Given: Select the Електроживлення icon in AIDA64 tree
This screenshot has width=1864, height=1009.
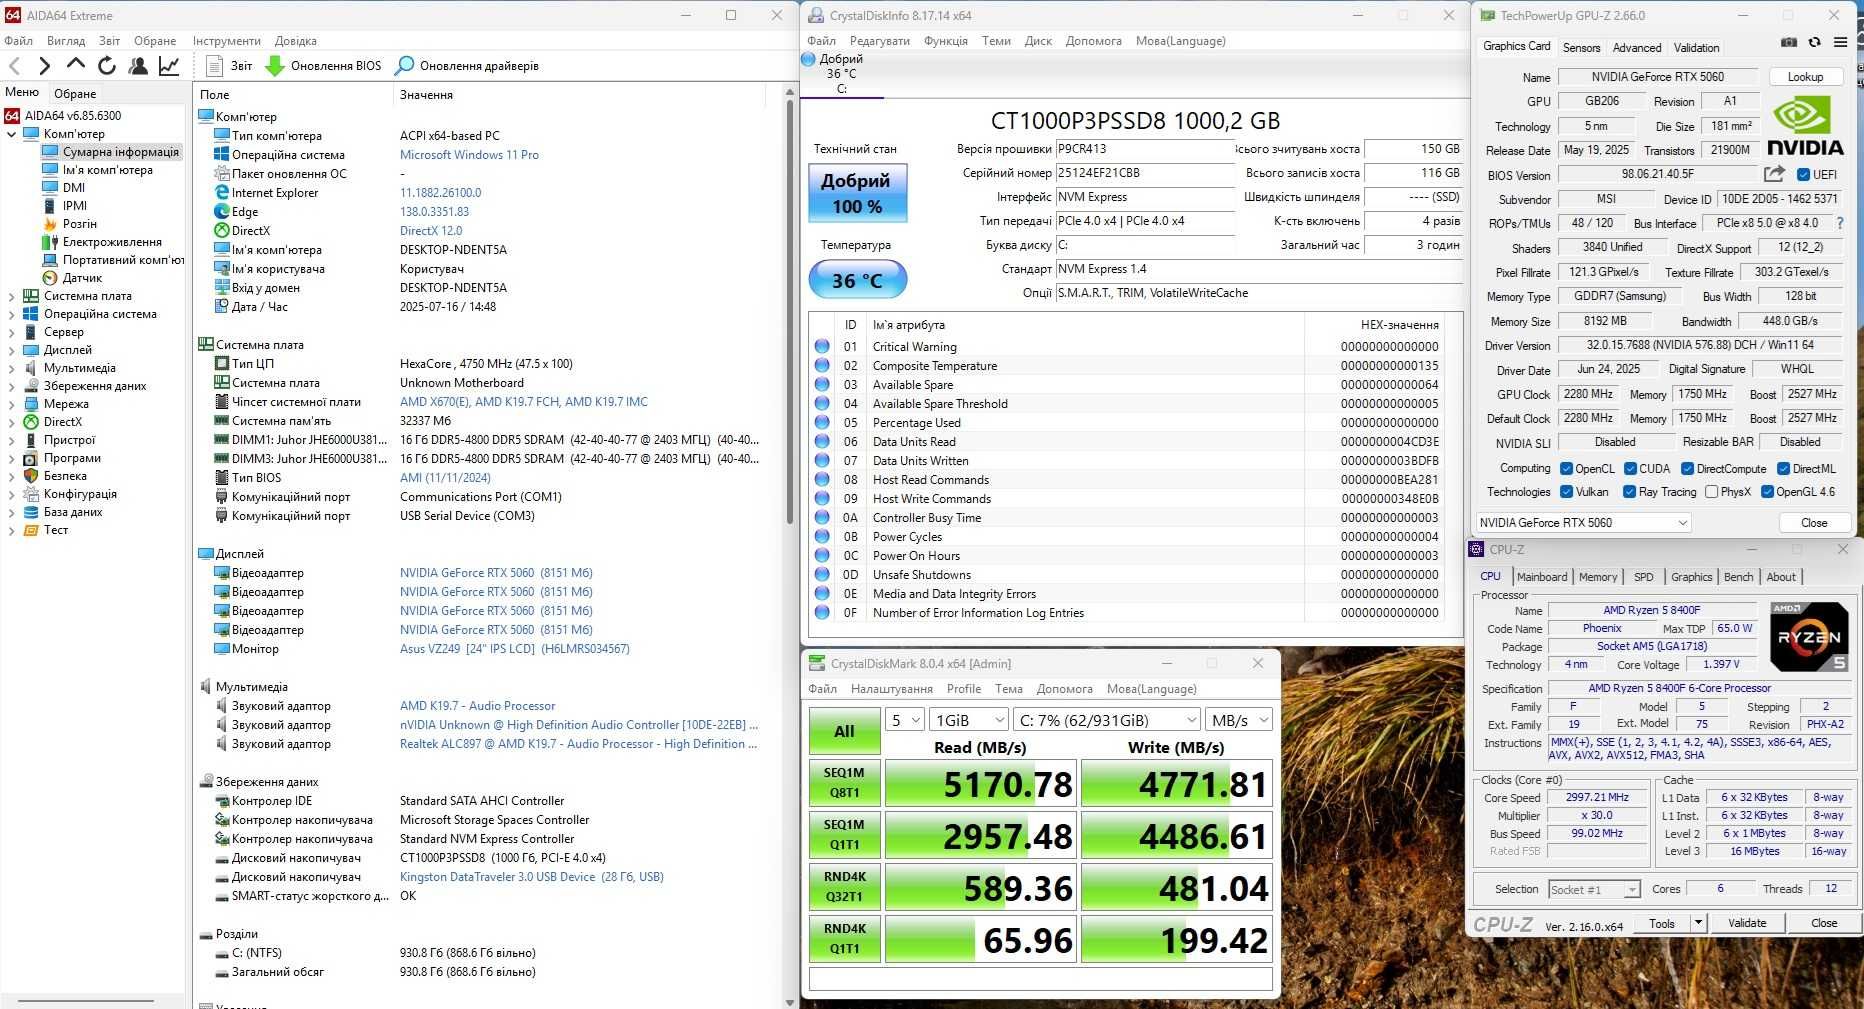Looking at the screenshot, I should click(50, 242).
